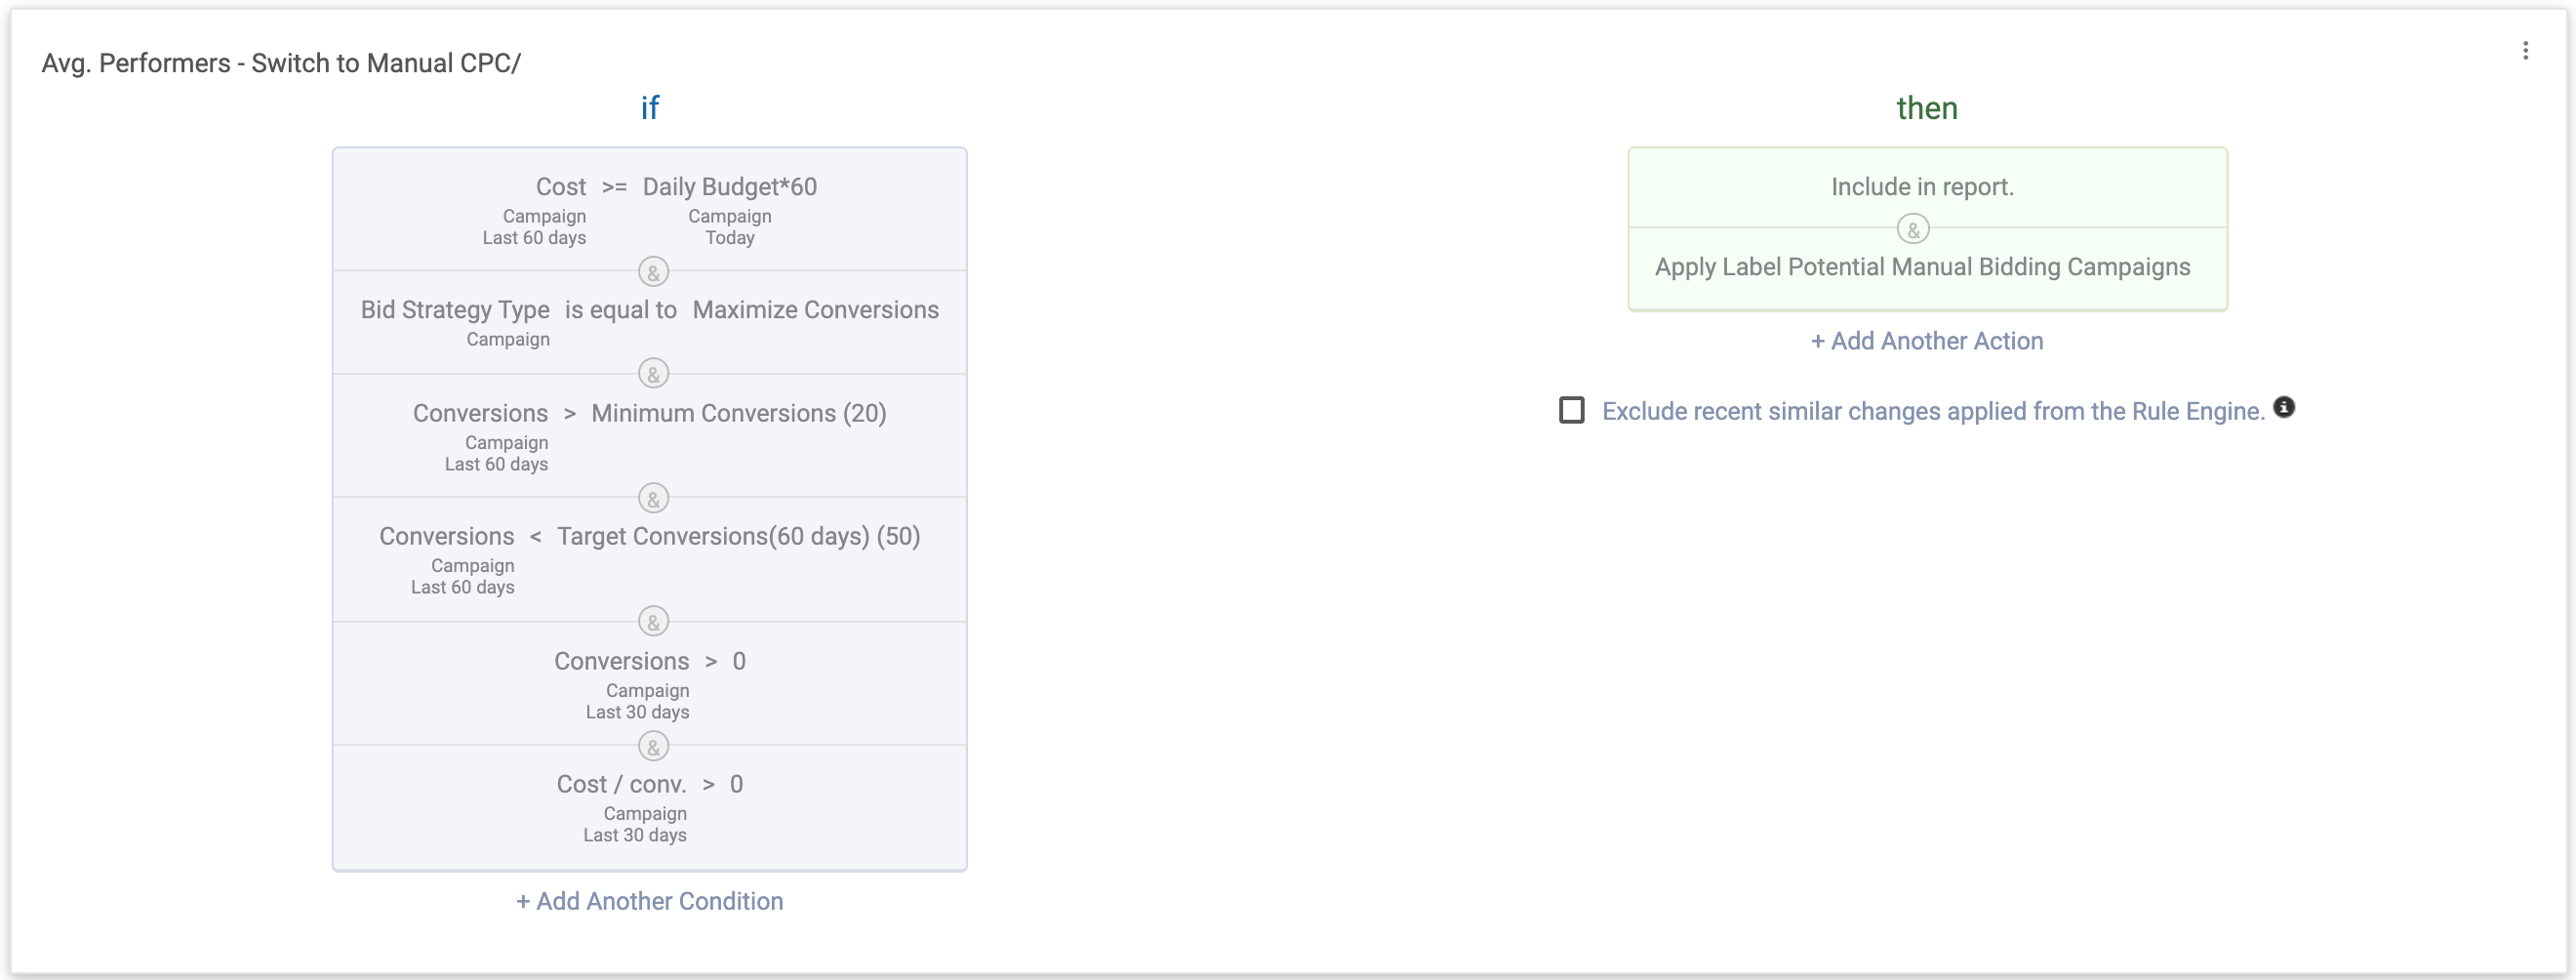Click Last 30 days under Conversions > 0

pos(637,712)
